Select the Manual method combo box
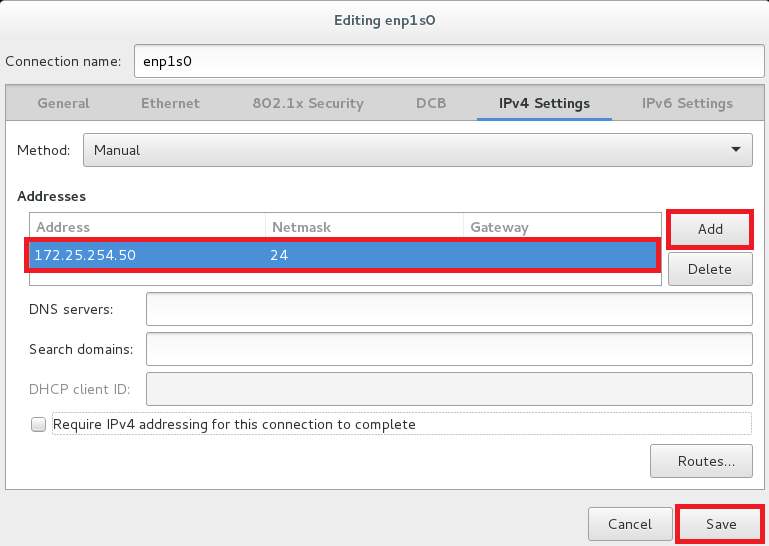This screenshot has height=546, width=769. tap(417, 150)
